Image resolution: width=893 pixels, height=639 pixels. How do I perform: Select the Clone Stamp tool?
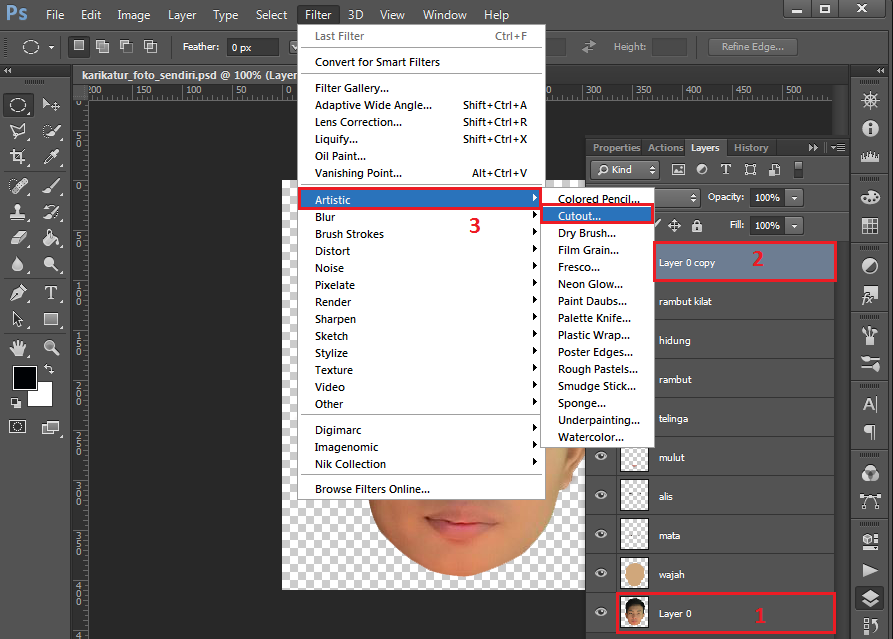18,212
